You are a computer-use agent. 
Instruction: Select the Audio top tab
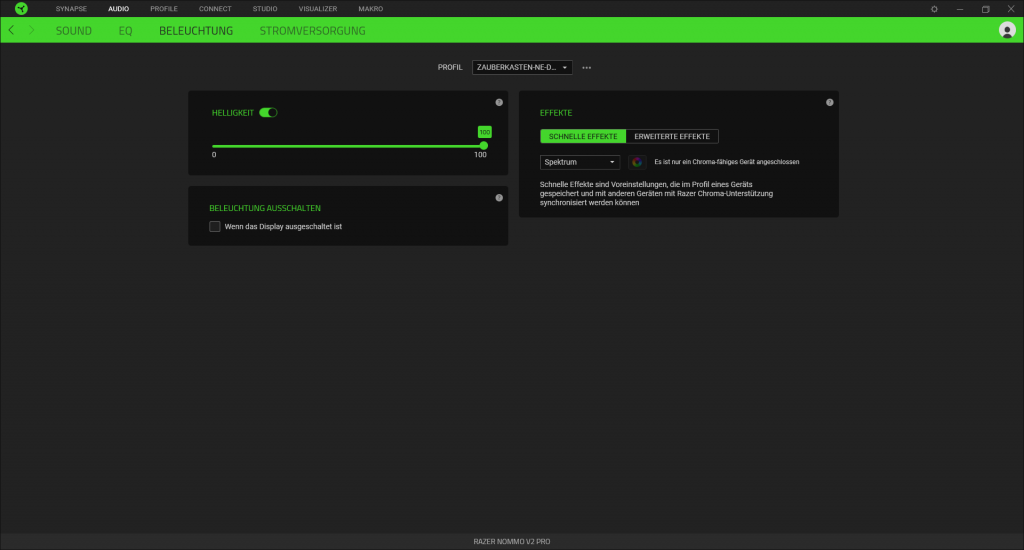pyautogui.click(x=118, y=9)
